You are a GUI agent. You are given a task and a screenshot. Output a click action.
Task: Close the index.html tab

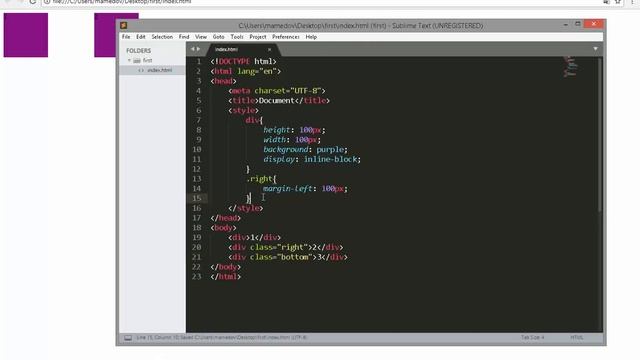tap(269, 49)
